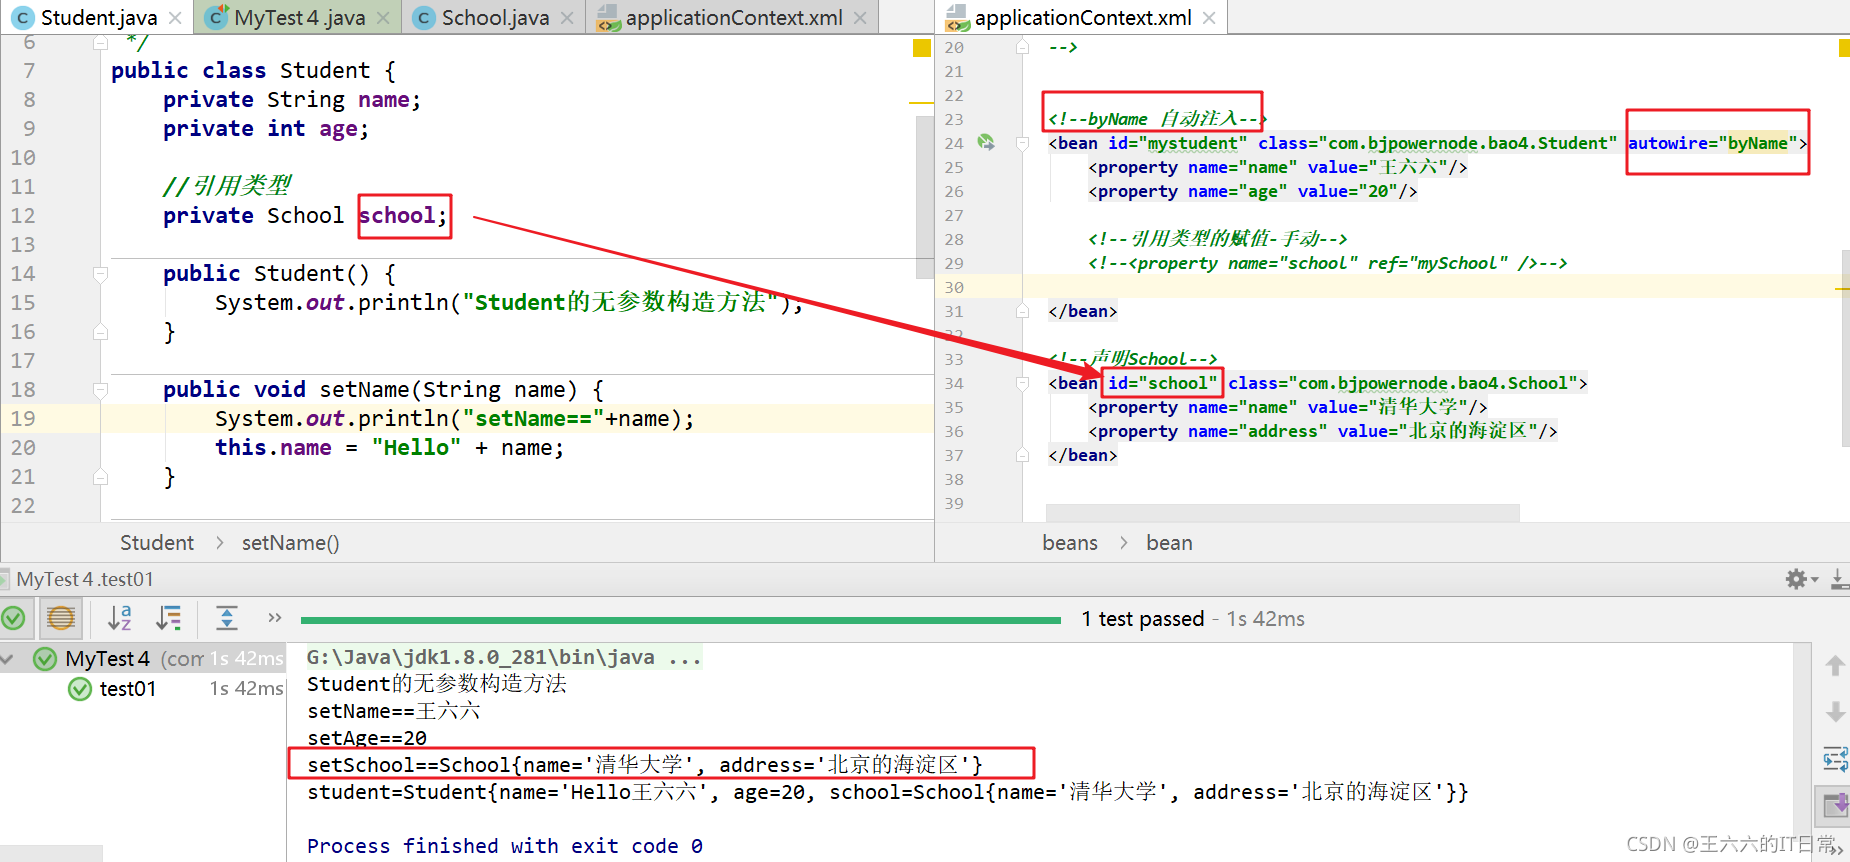Click Student.java editor vertical scrollbar
The width and height of the screenshot is (1850, 862).
(x=924, y=197)
